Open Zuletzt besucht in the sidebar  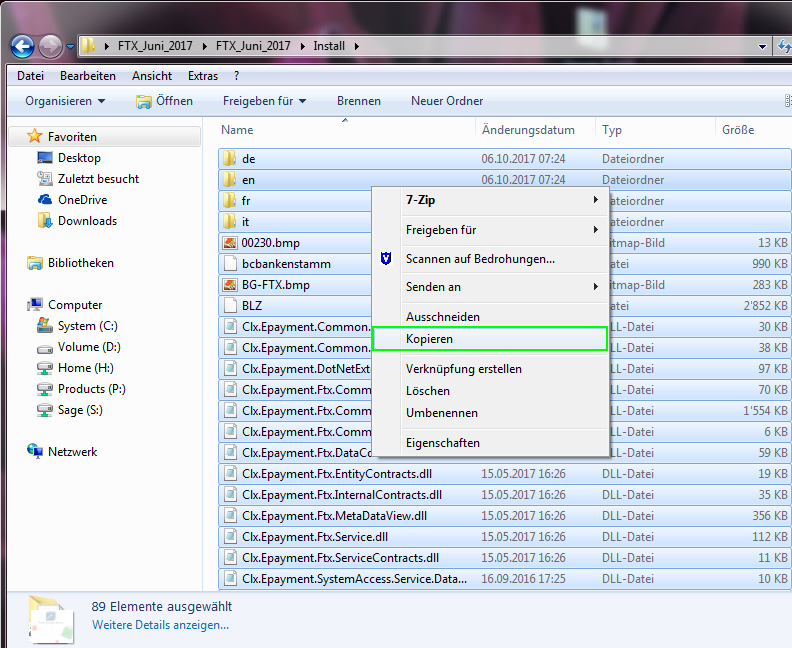tap(98, 179)
